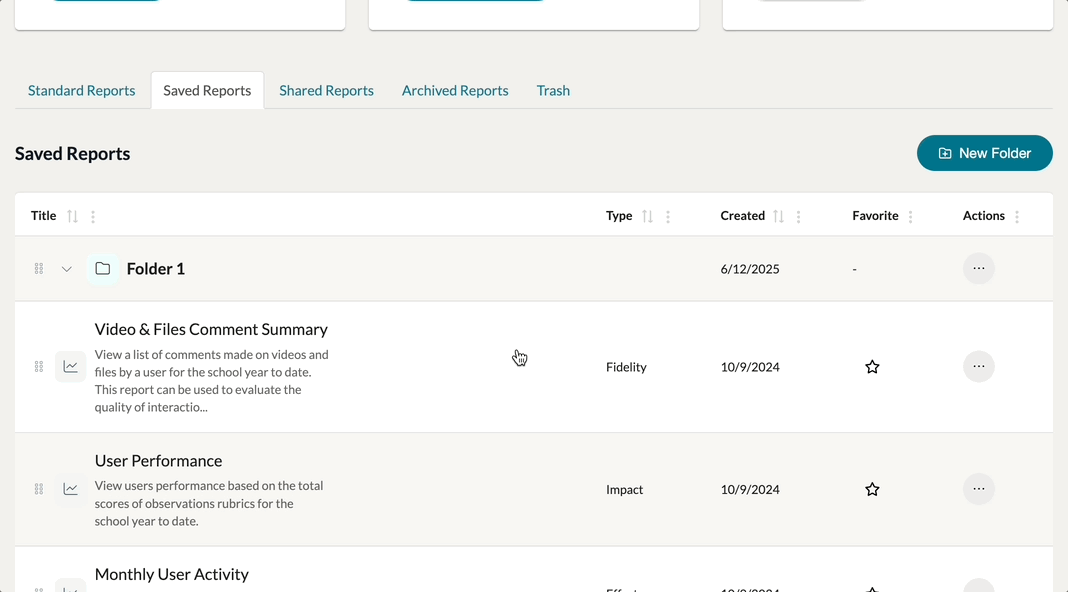Open actions menu for User Performance report
The height and width of the screenshot is (592, 1068).
pyautogui.click(x=978, y=489)
